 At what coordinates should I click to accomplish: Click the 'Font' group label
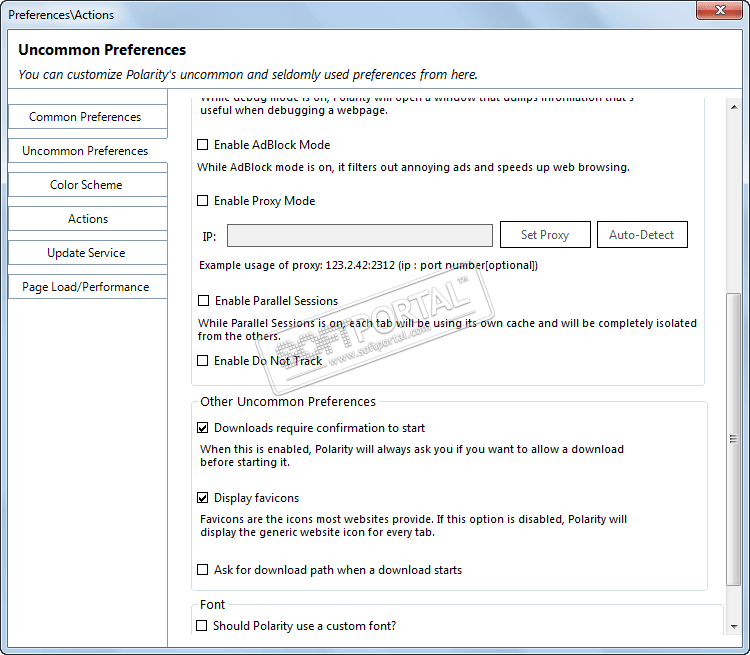(x=212, y=605)
